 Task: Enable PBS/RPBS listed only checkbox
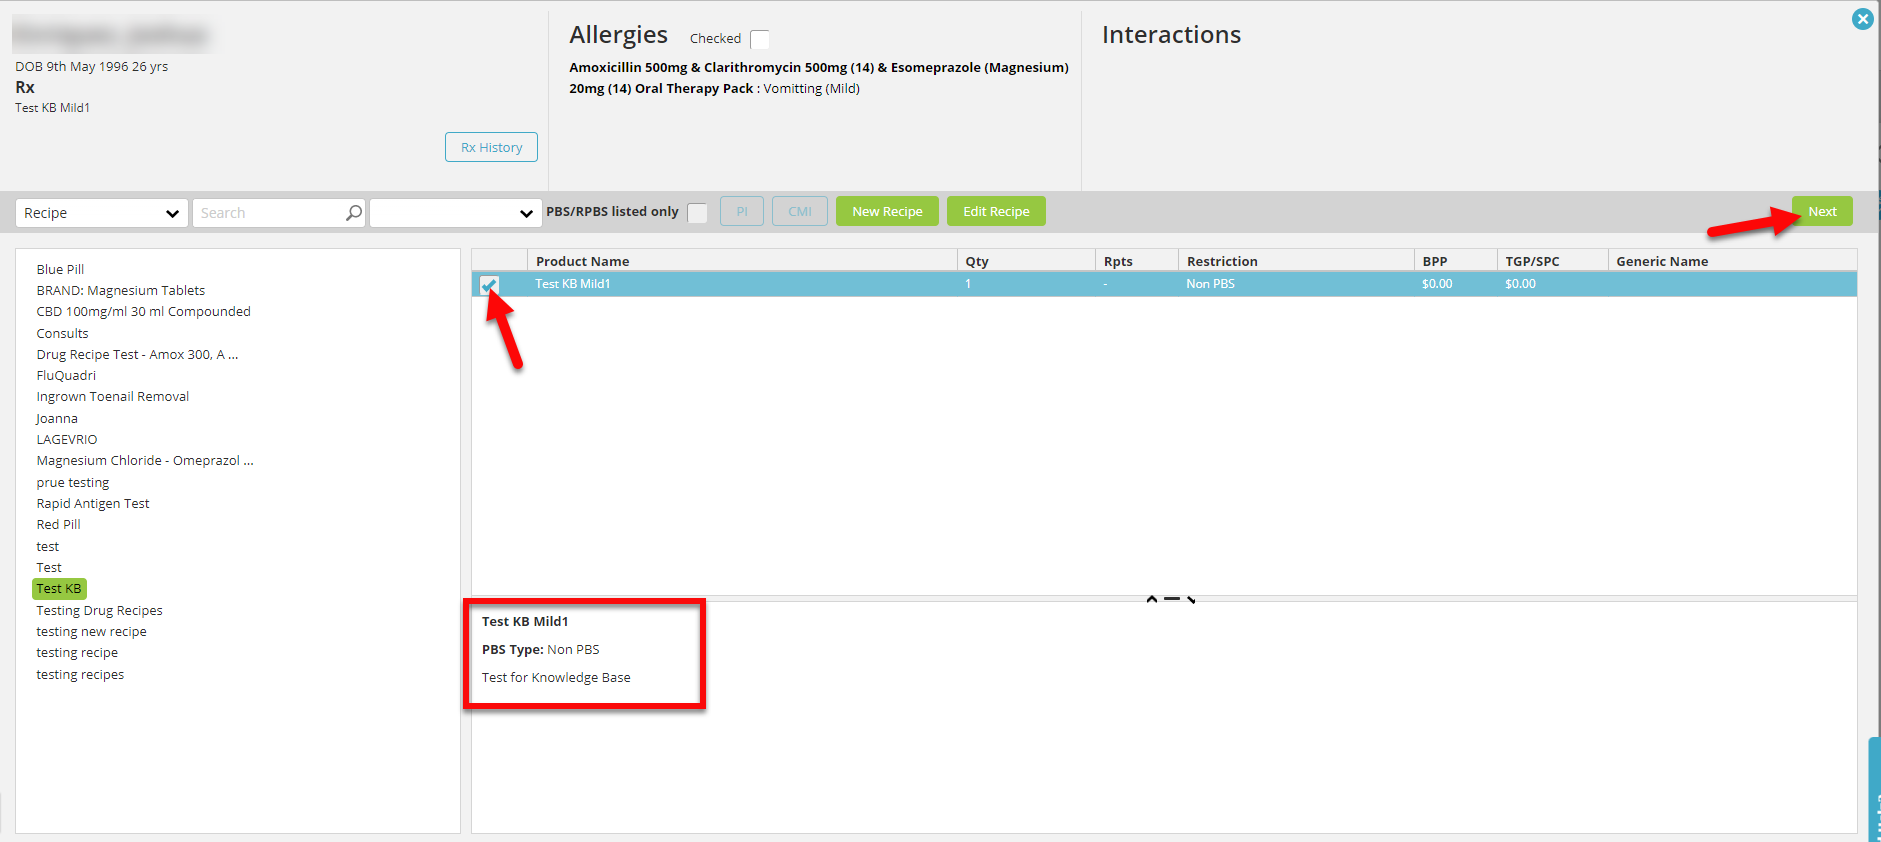697,213
